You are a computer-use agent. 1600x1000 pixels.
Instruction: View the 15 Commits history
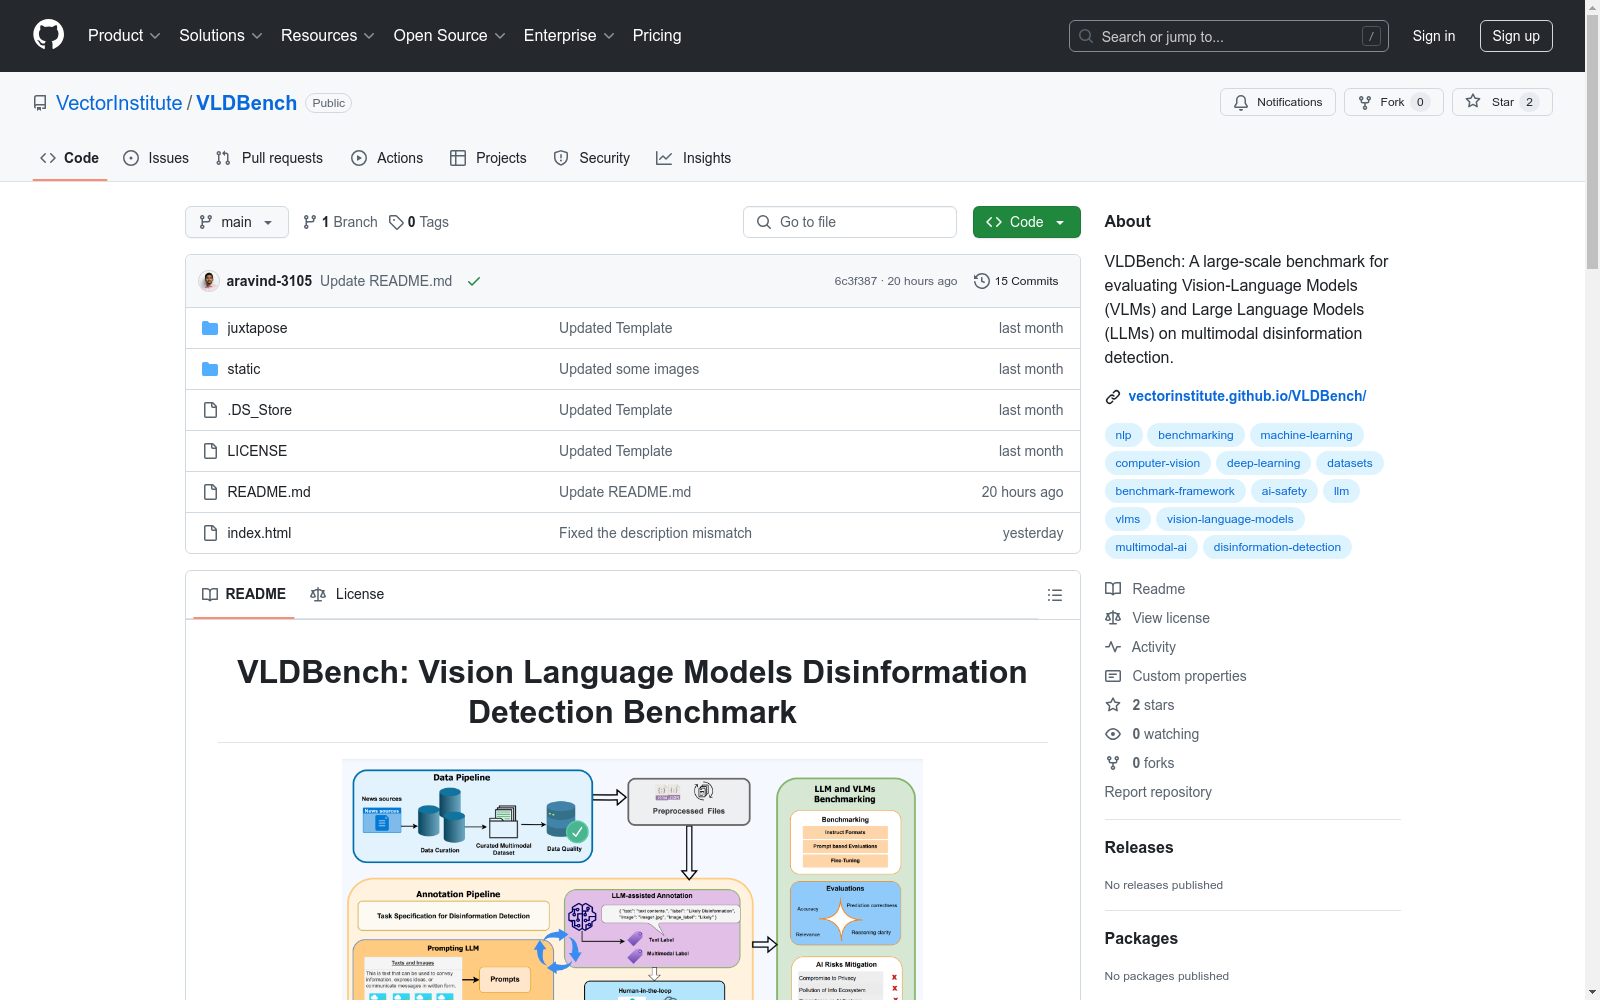pos(1016,281)
